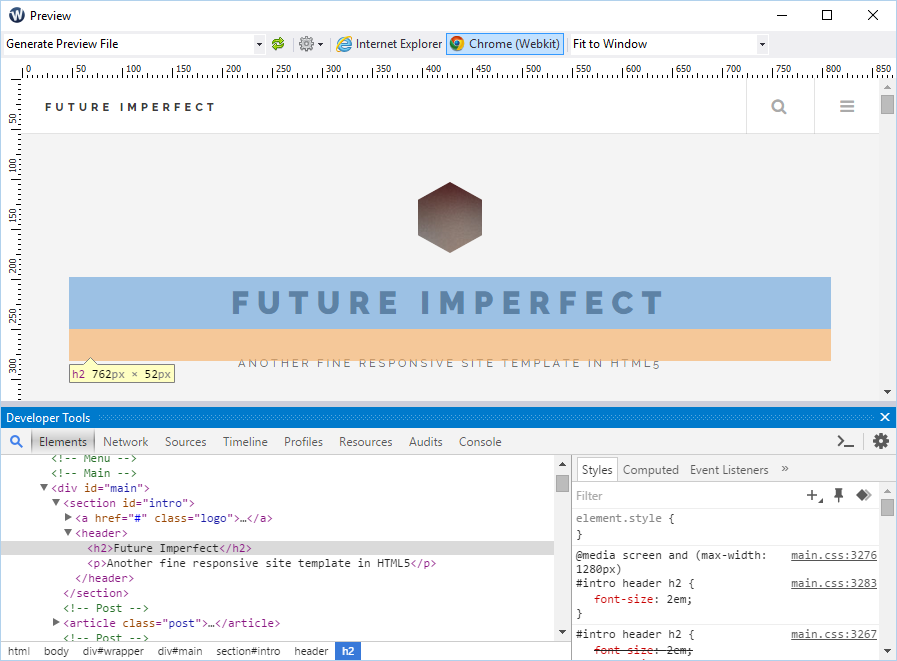
Task: Select the Chrome (Webkit) rendering engine
Action: coord(504,44)
